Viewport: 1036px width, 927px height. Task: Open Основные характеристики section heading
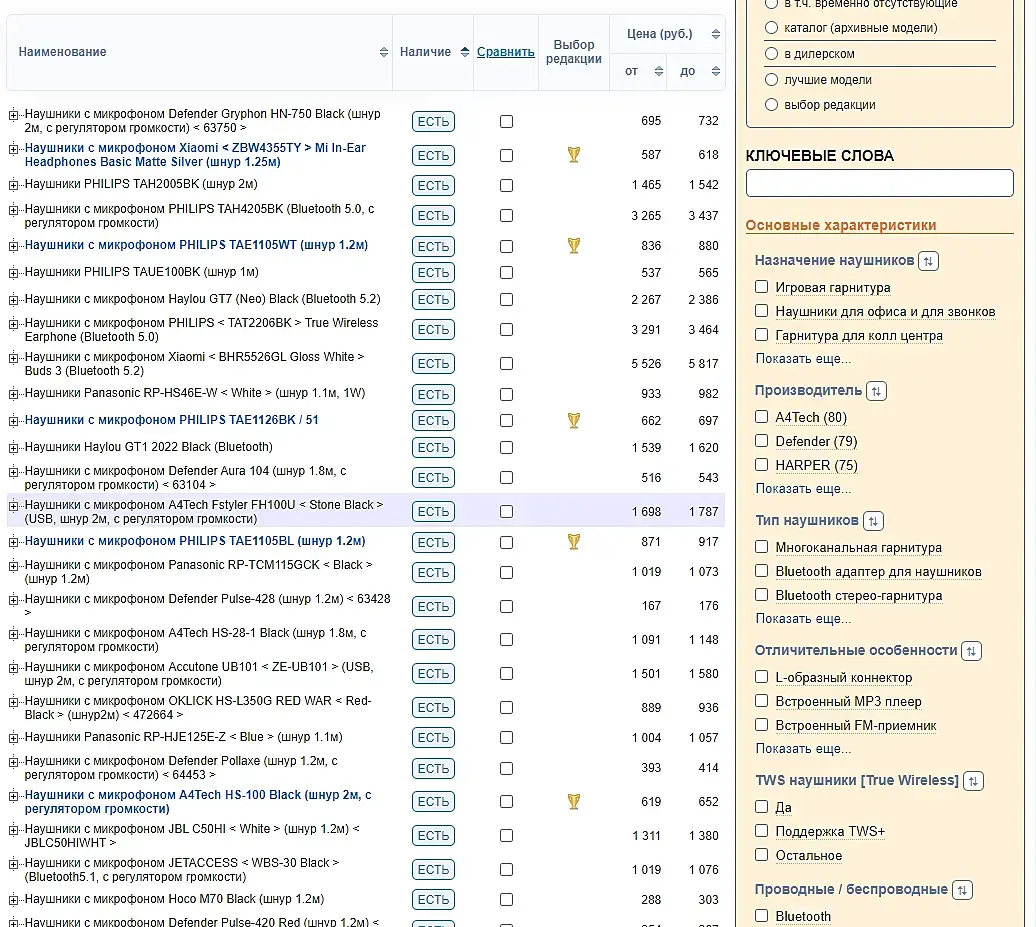point(840,225)
